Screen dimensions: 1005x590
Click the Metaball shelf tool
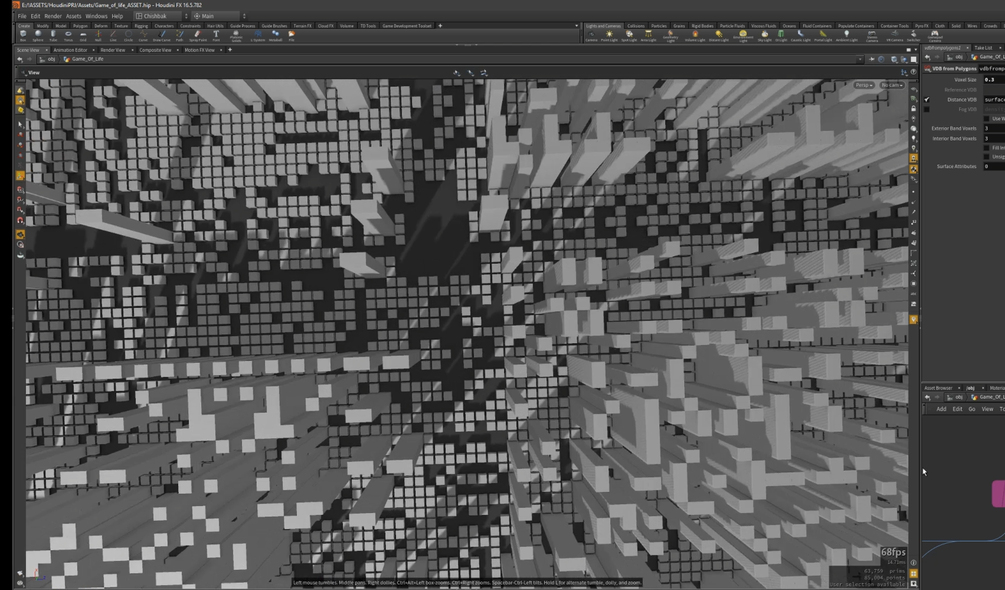pyautogui.click(x=276, y=35)
